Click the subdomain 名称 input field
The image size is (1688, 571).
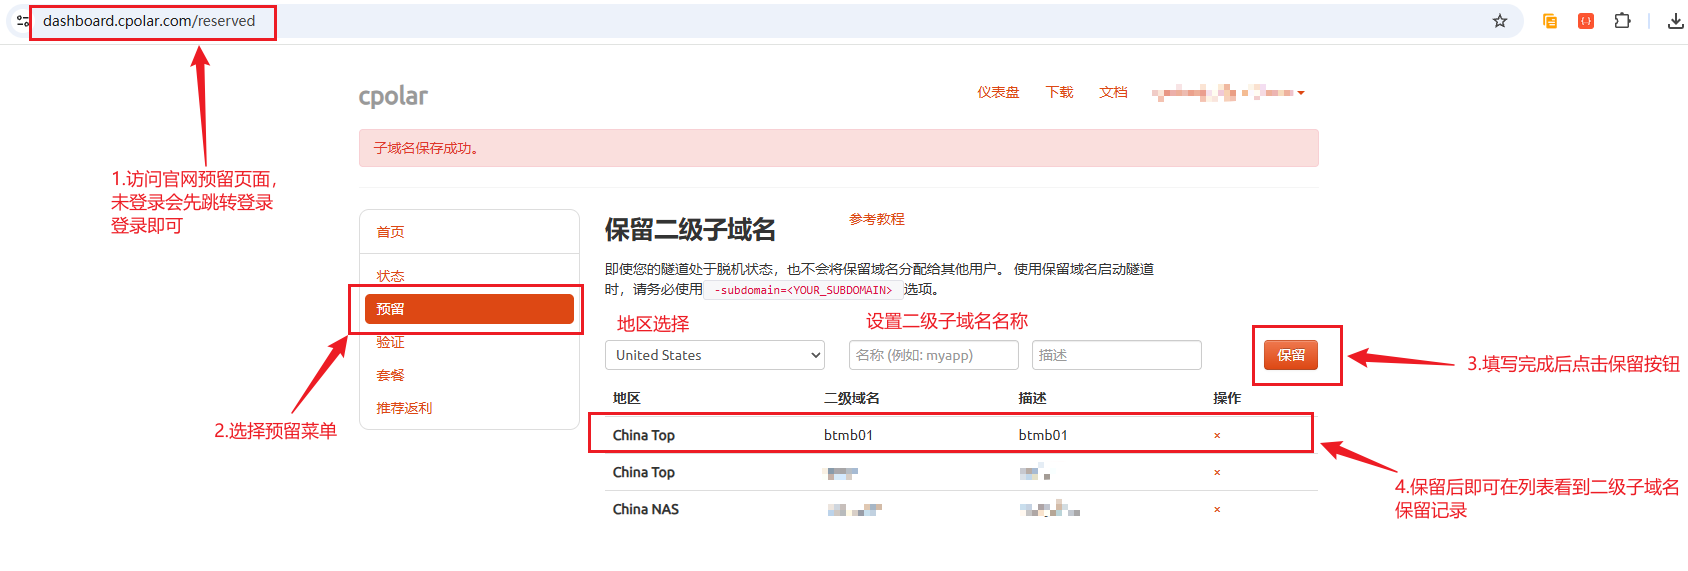point(933,355)
